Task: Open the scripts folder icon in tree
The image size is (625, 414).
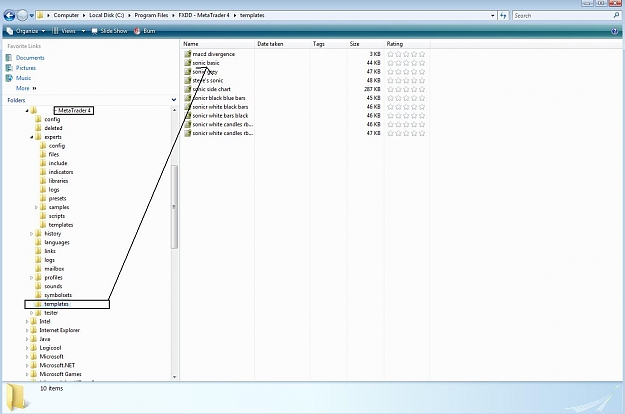Action: tap(43, 216)
